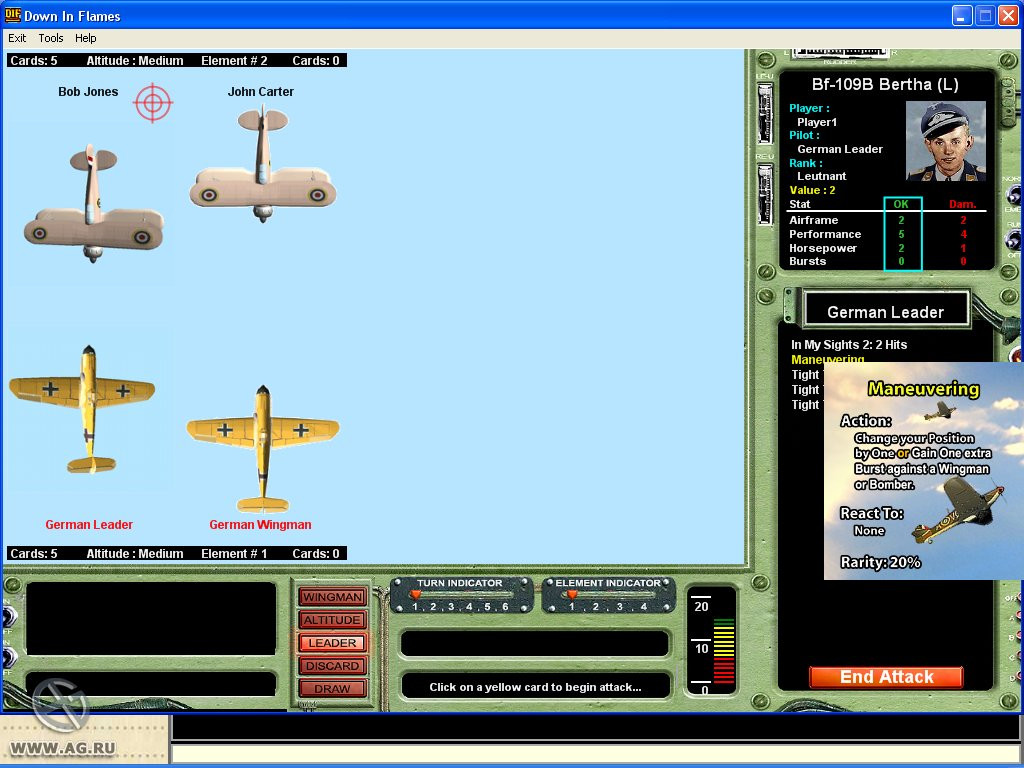1024x768 pixels.
Task: Click the Horsepower stat row label
Action: (823, 248)
